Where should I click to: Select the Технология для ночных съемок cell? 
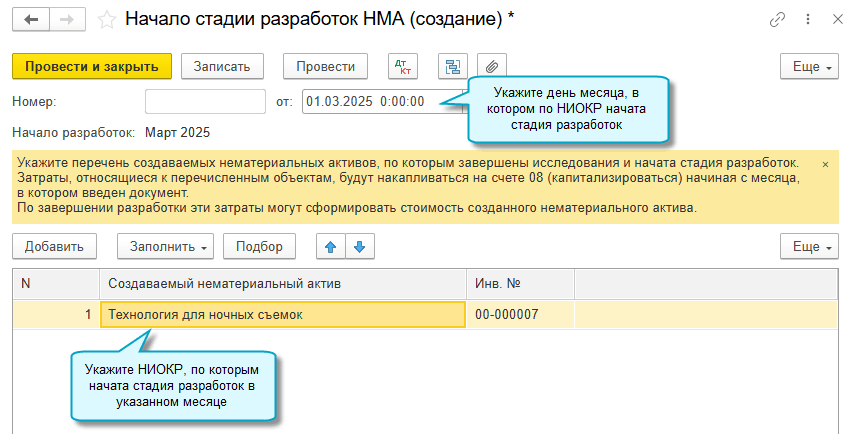(x=283, y=315)
